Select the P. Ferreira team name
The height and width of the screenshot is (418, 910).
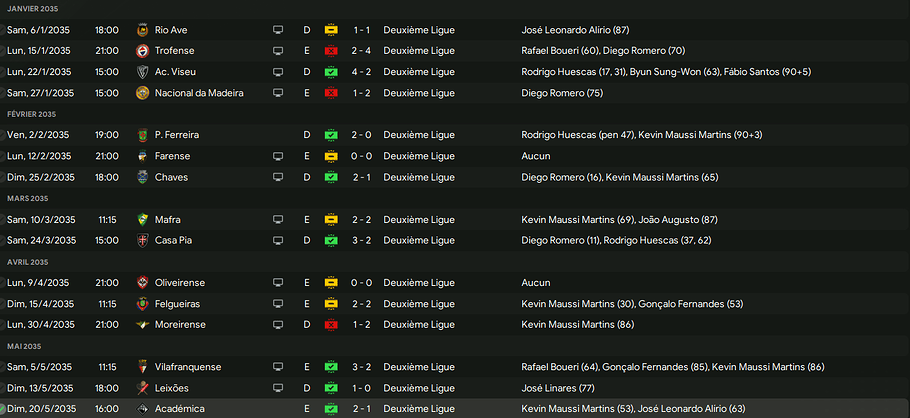click(176, 135)
